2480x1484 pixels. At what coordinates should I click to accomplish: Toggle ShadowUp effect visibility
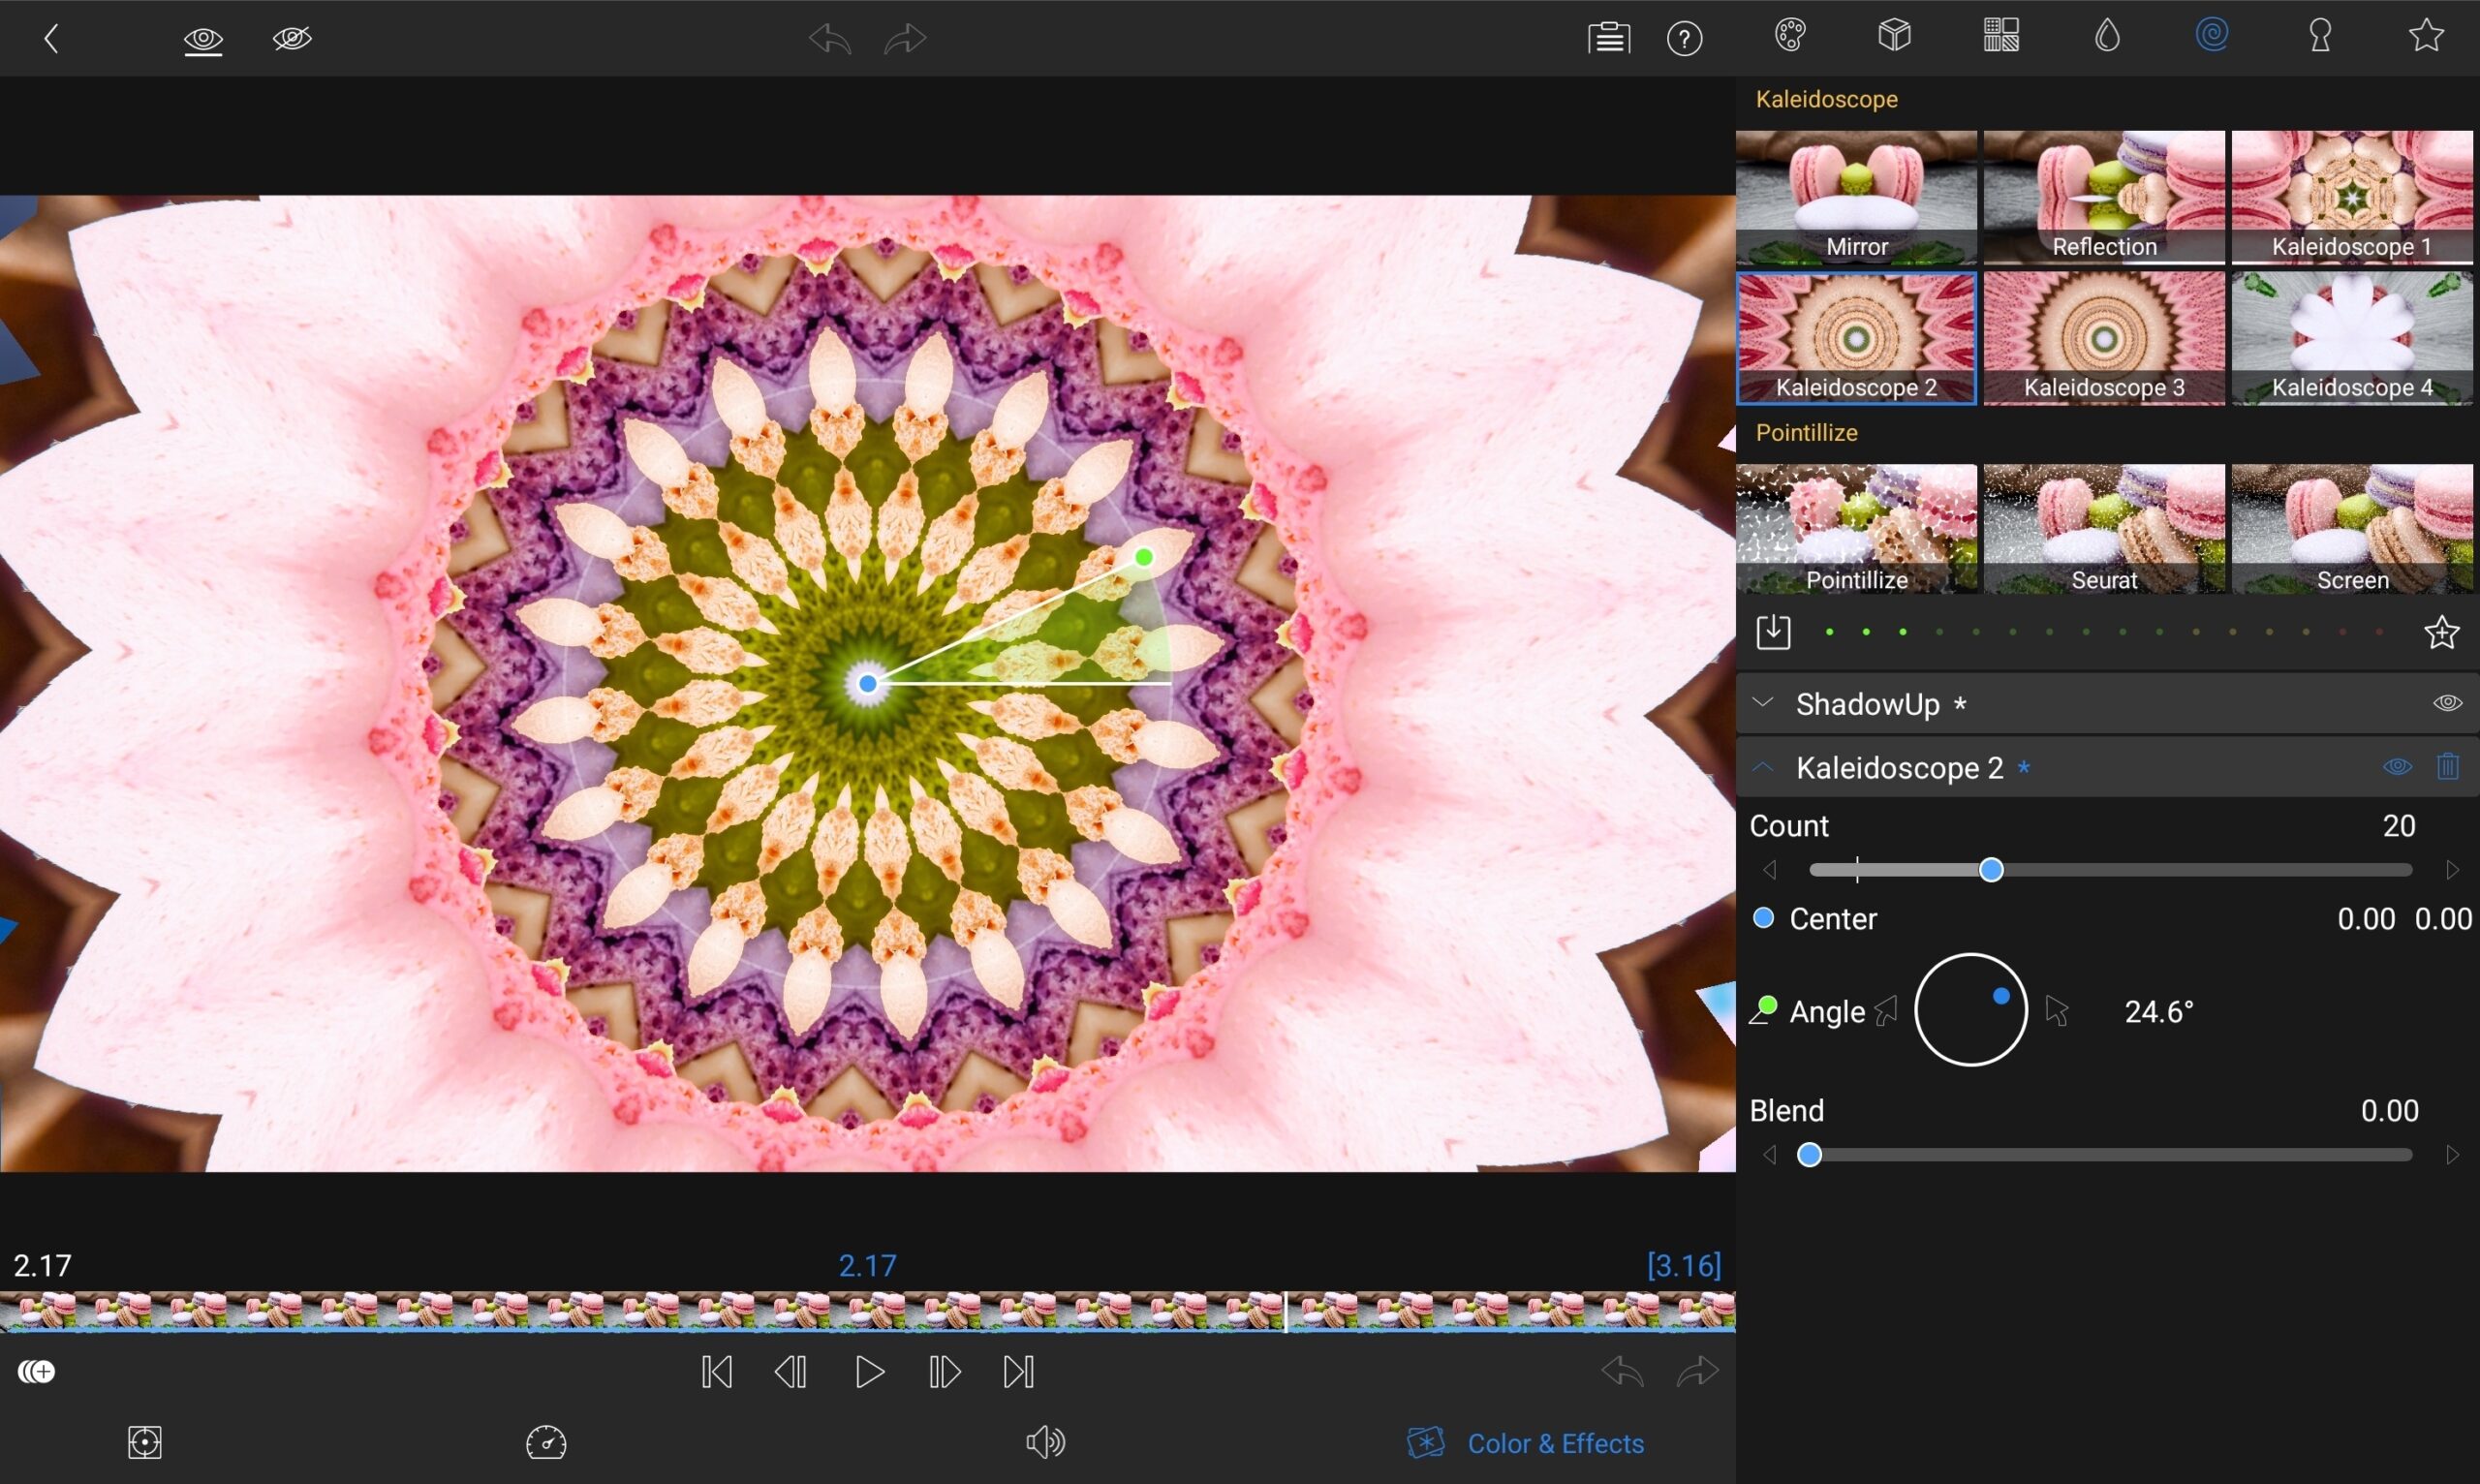coord(2446,703)
